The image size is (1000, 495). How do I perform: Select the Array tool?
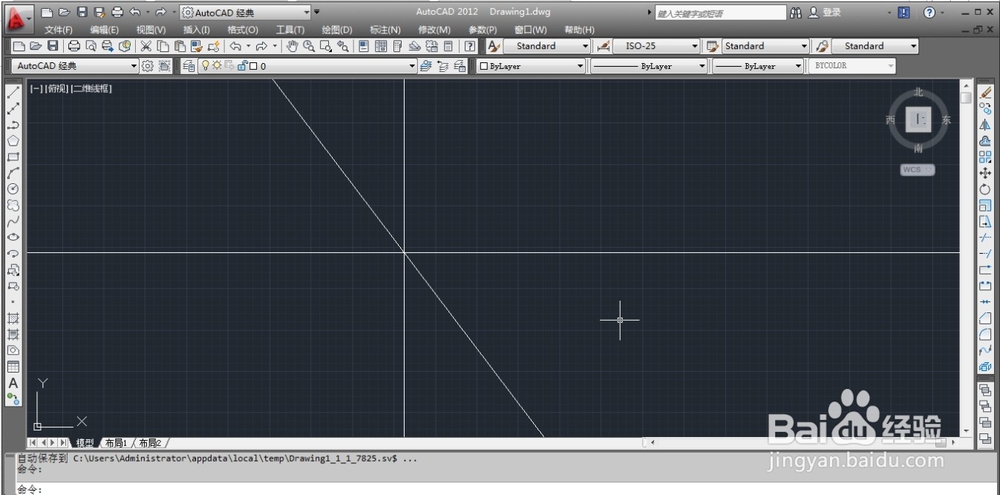coord(985,157)
